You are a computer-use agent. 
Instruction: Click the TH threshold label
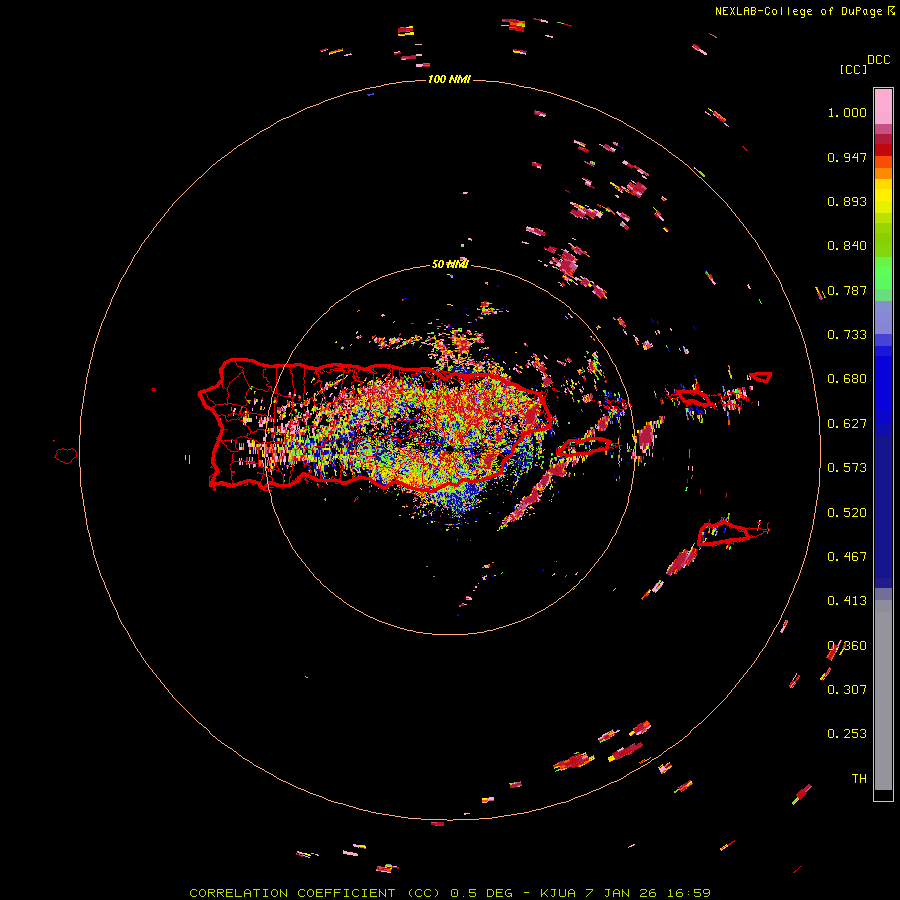pos(859,779)
